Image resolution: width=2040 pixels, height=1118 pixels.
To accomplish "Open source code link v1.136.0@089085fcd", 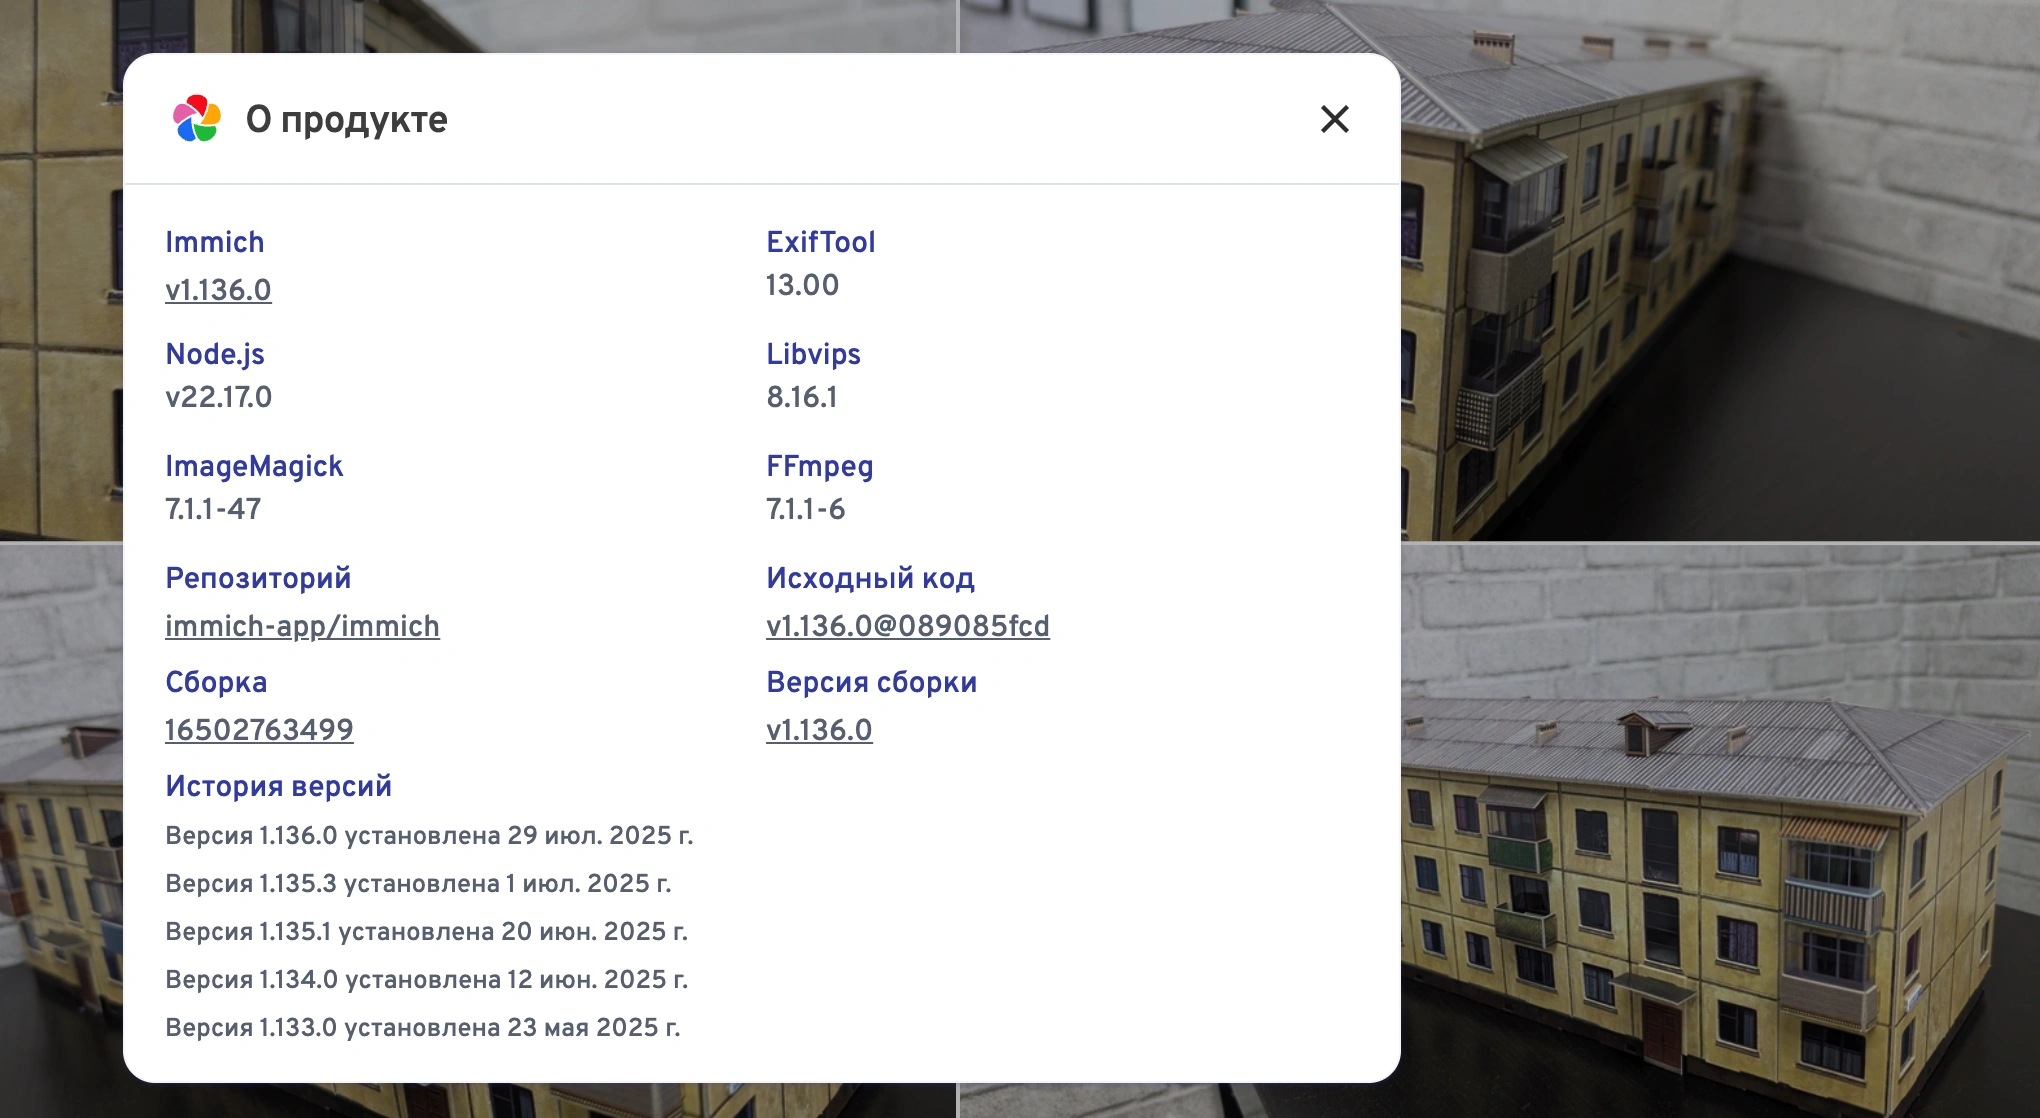I will [908, 626].
